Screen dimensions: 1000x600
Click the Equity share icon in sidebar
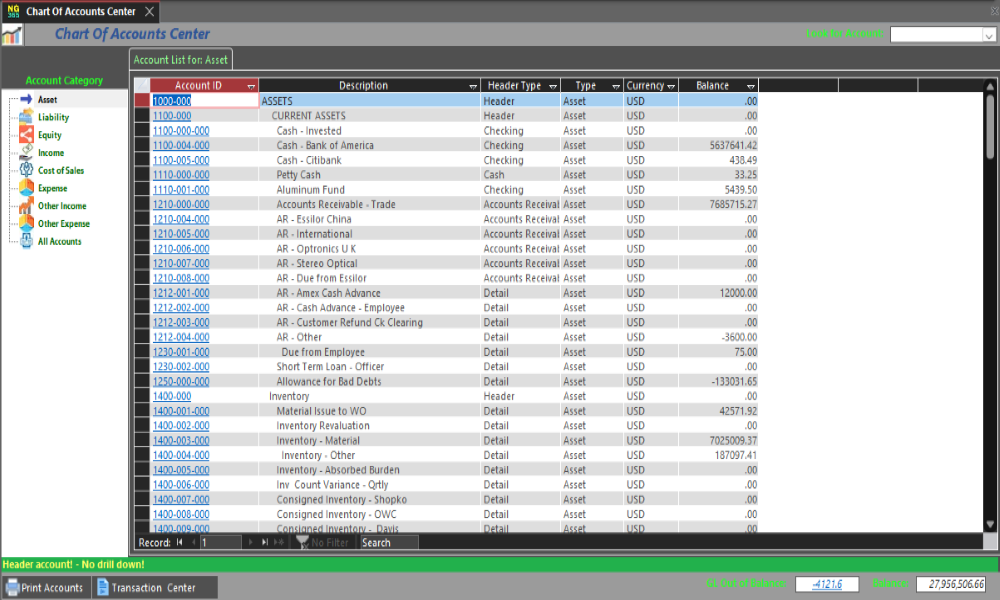click(26, 135)
